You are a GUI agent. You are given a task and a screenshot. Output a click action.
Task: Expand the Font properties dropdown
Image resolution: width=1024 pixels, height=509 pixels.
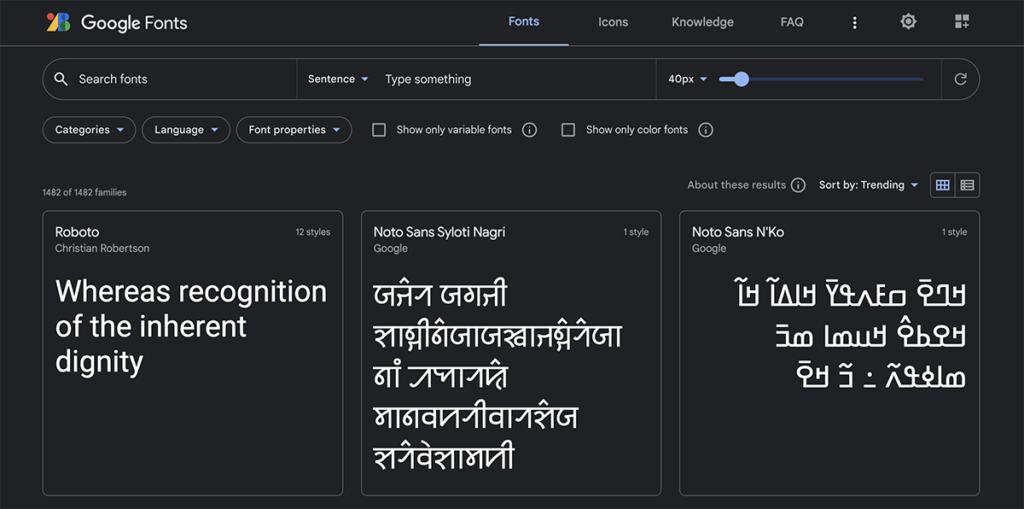(x=294, y=130)
